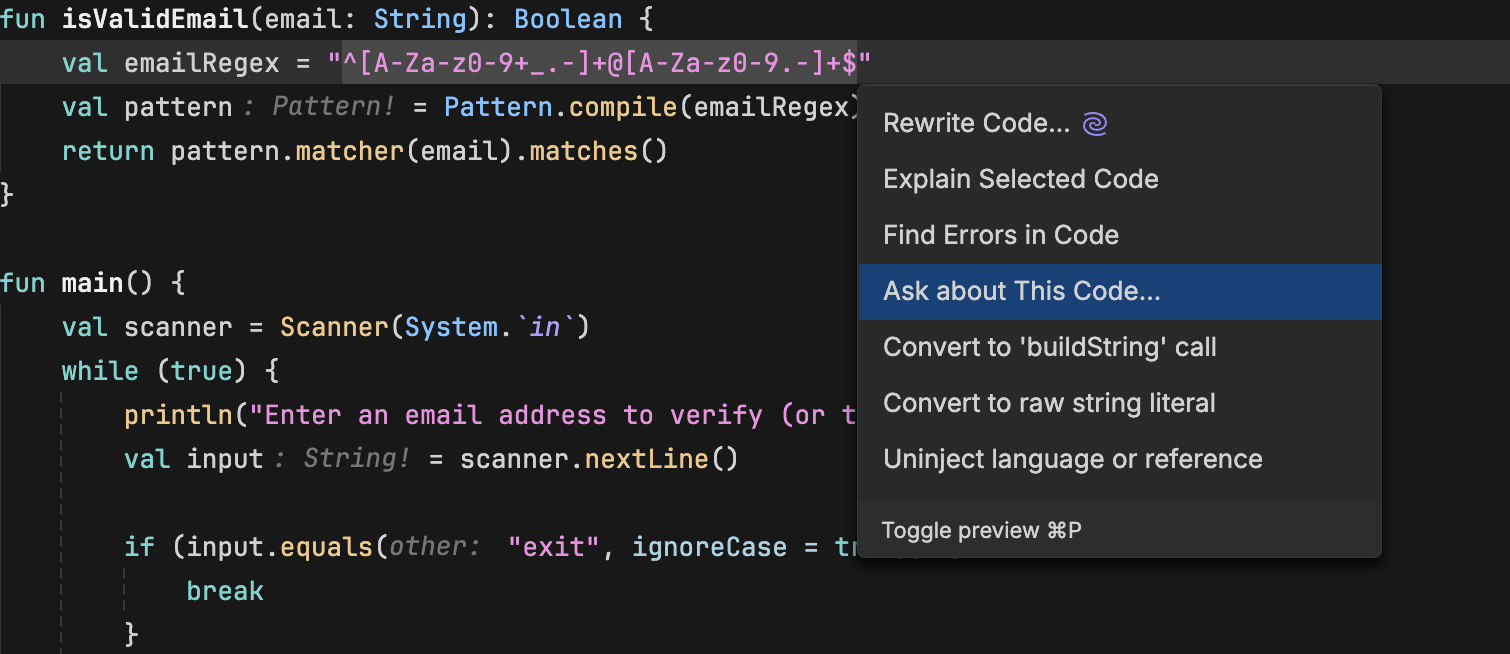Select Rewrite Code from context menu
Image resolution: width=1510 pixels, height=654 pixels.
click(975, 122)
